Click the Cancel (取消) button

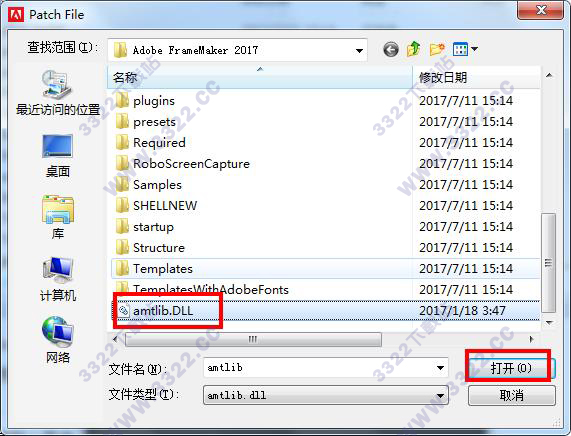pos(512,396)
